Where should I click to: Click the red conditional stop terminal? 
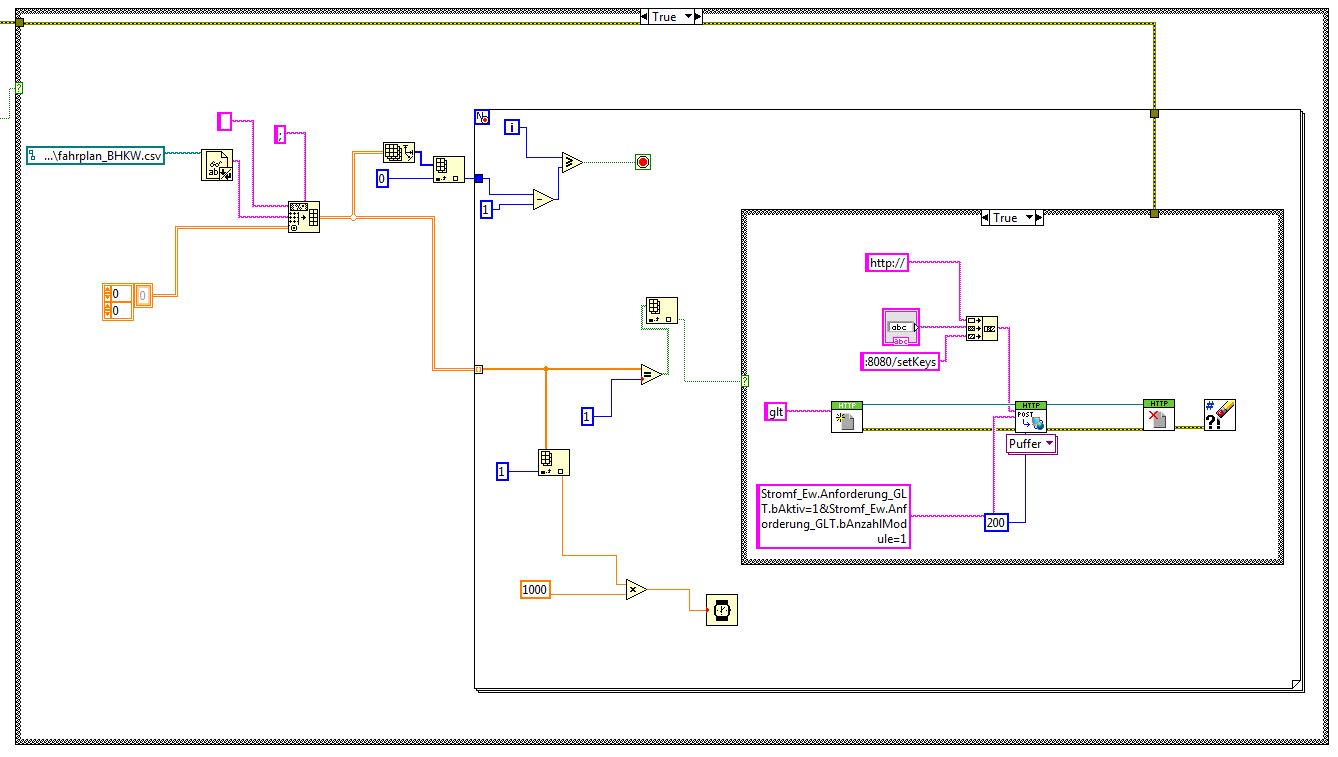pyautogui.click(x=643, y=162)
